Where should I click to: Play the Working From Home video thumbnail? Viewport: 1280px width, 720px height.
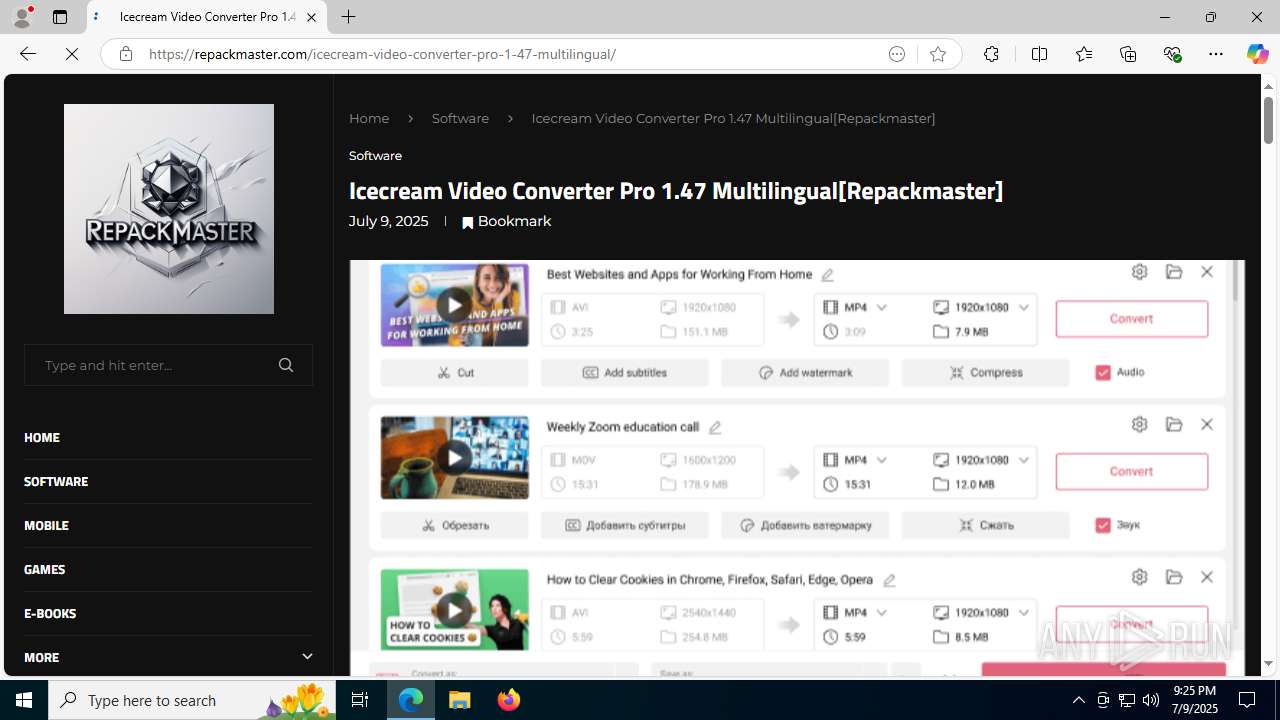(454, 305)
